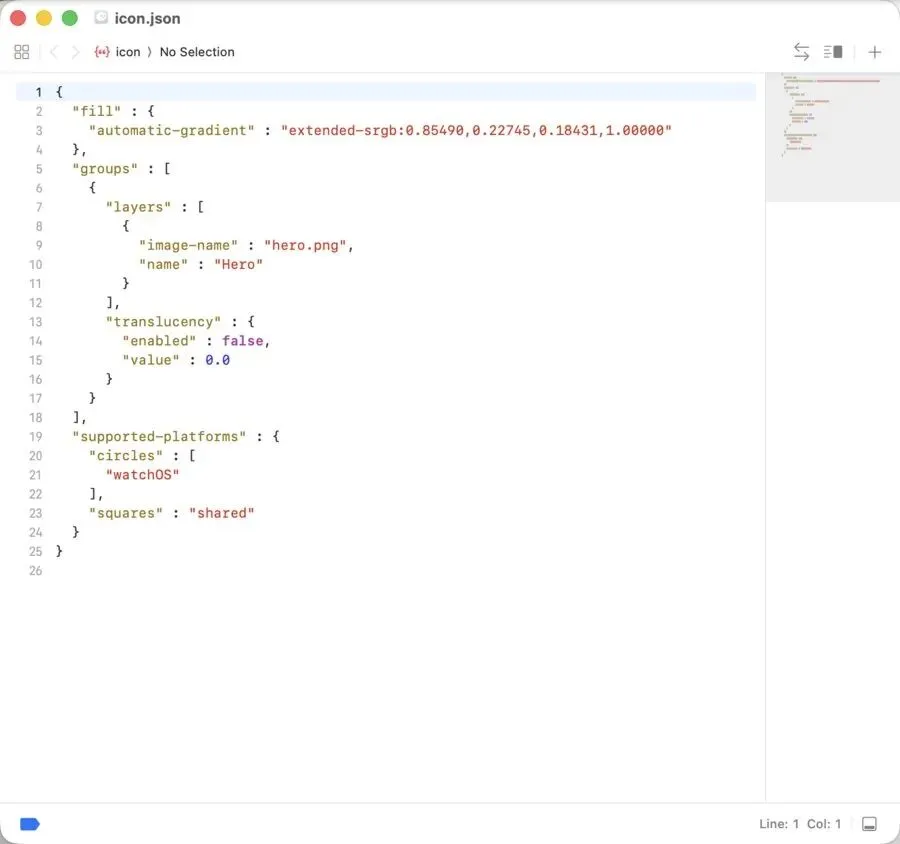The height and width of the screenshot is (844, 900).
Task: Click the 0.0 number value
Action: 218,360
